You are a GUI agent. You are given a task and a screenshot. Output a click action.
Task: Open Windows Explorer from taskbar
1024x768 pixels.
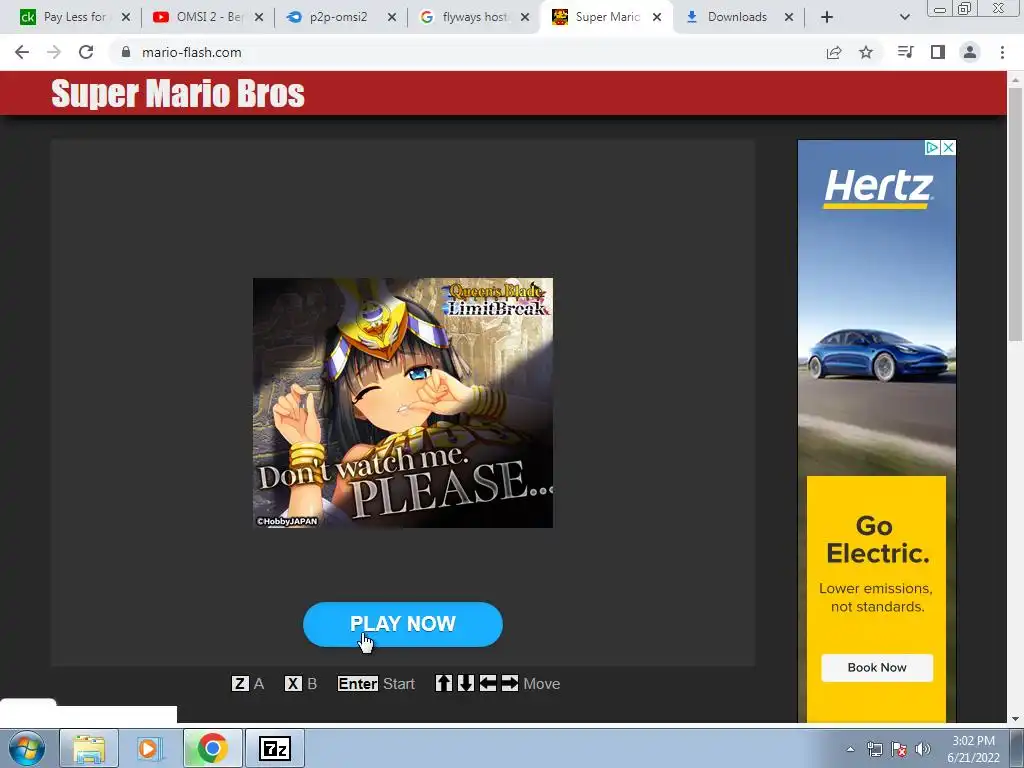[x=89, y=748]
